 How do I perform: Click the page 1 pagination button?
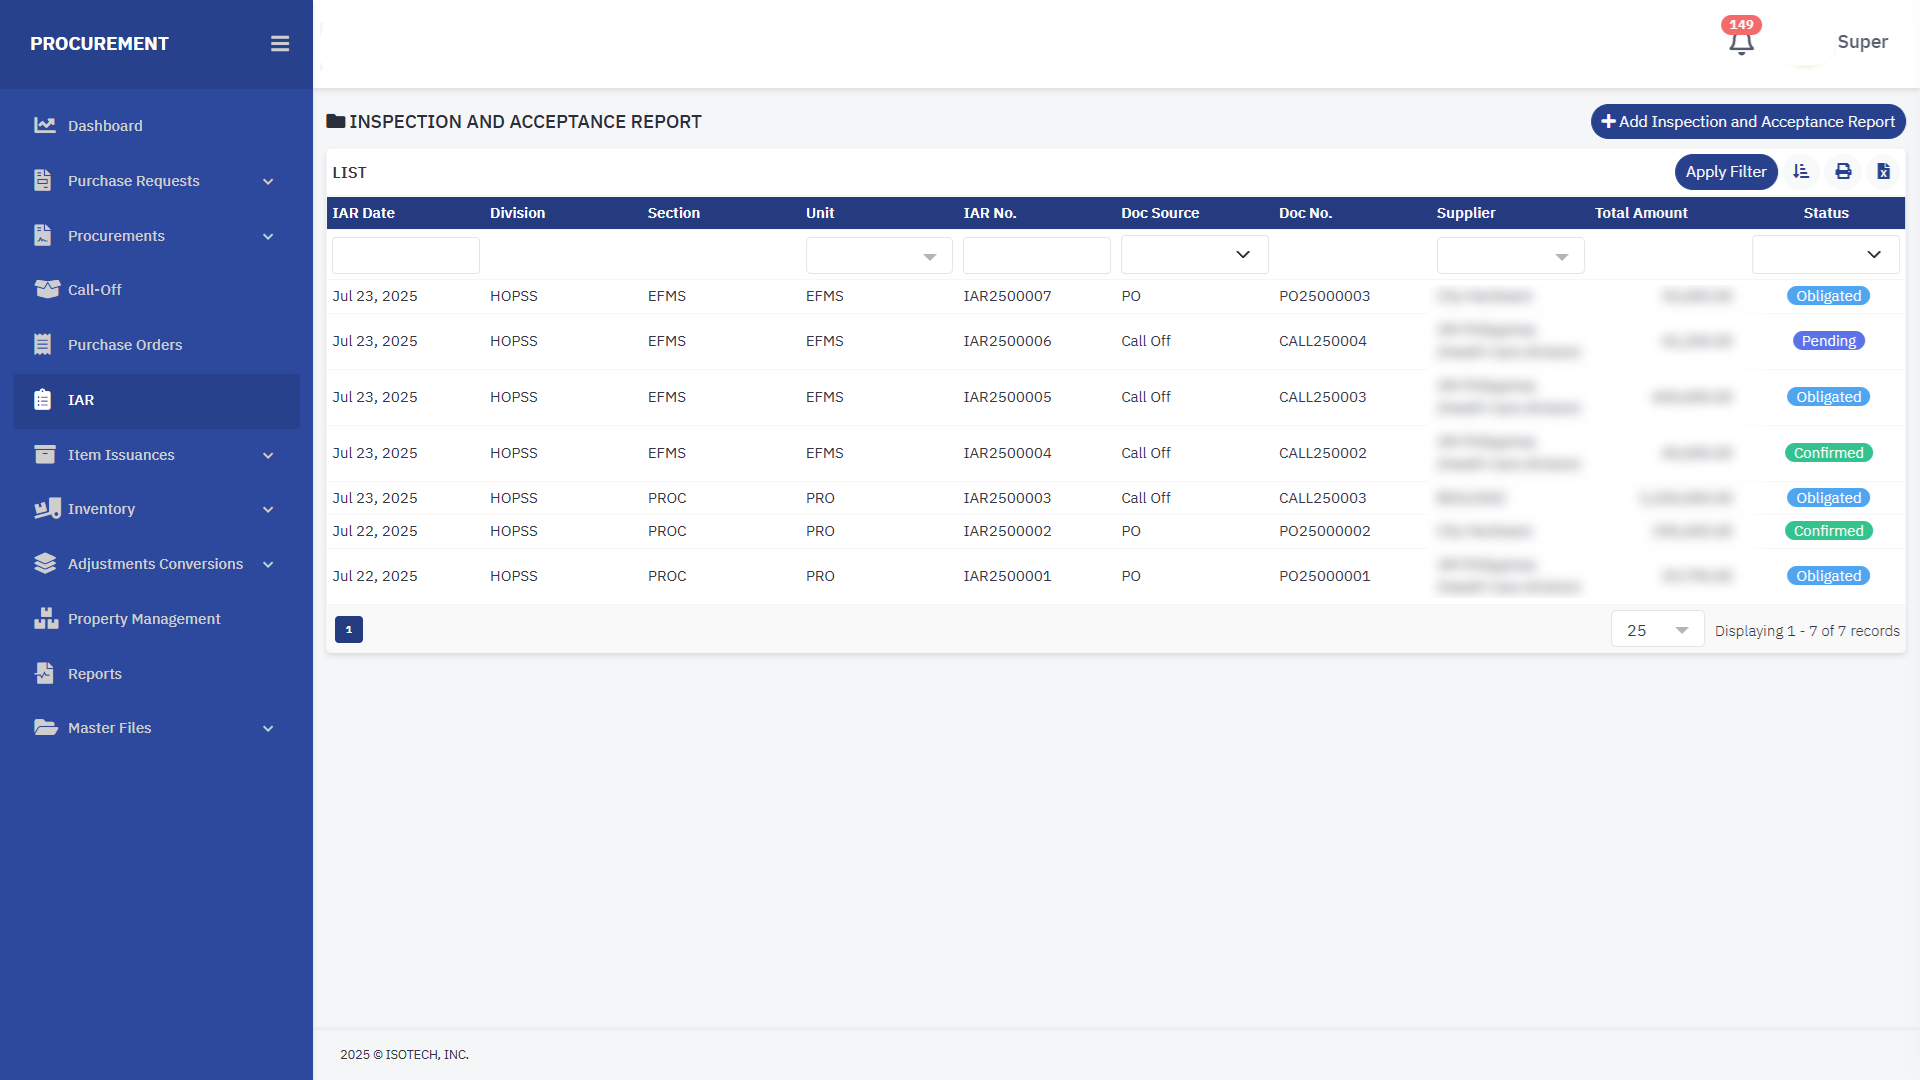[348, 630]
